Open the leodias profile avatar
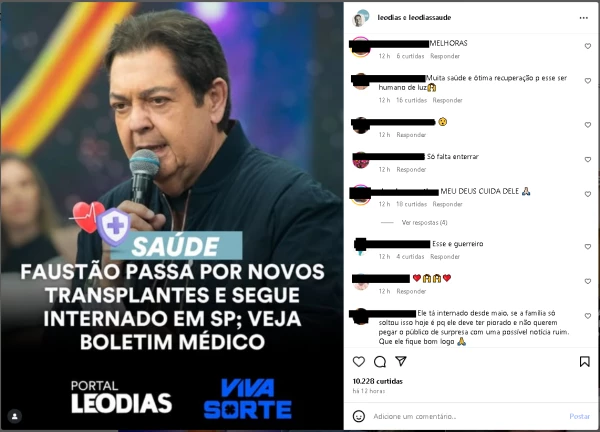 360,18
